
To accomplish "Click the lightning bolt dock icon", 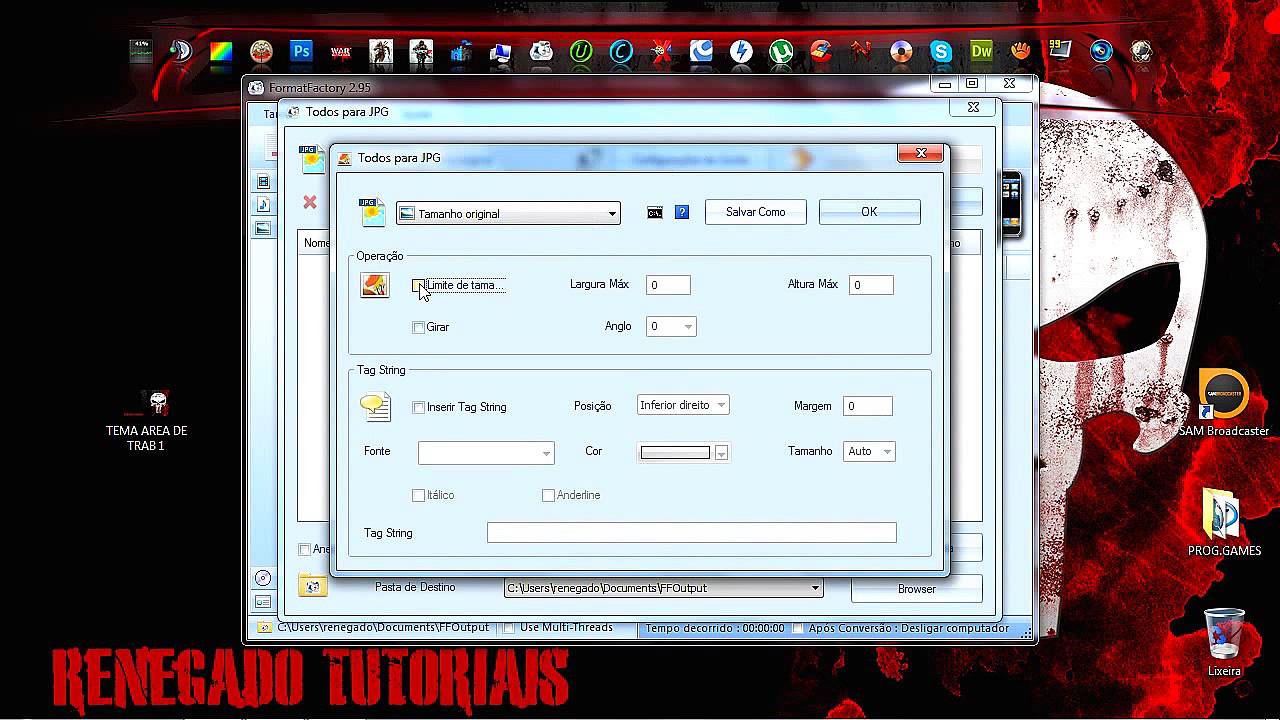I will (741, 51).
